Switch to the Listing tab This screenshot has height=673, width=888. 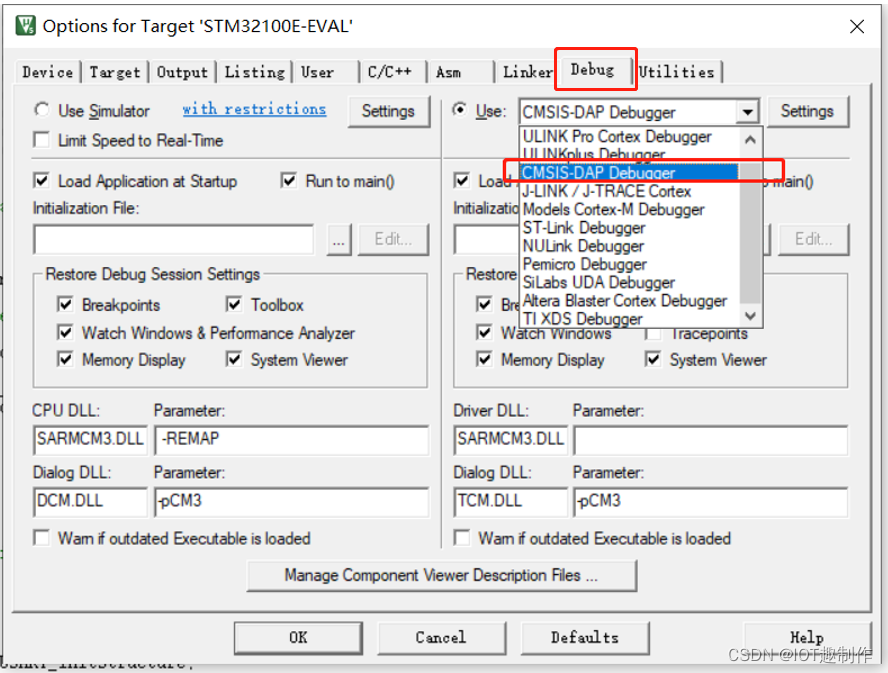[x=255, y=73]
